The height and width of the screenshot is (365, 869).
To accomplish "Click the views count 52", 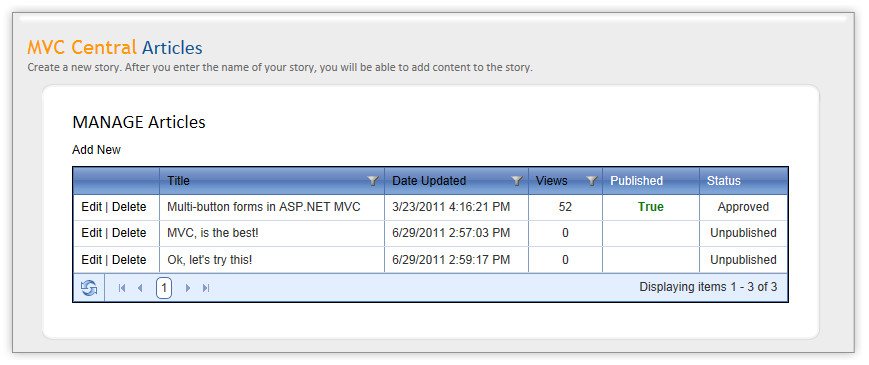I will [x=565, y=207].
